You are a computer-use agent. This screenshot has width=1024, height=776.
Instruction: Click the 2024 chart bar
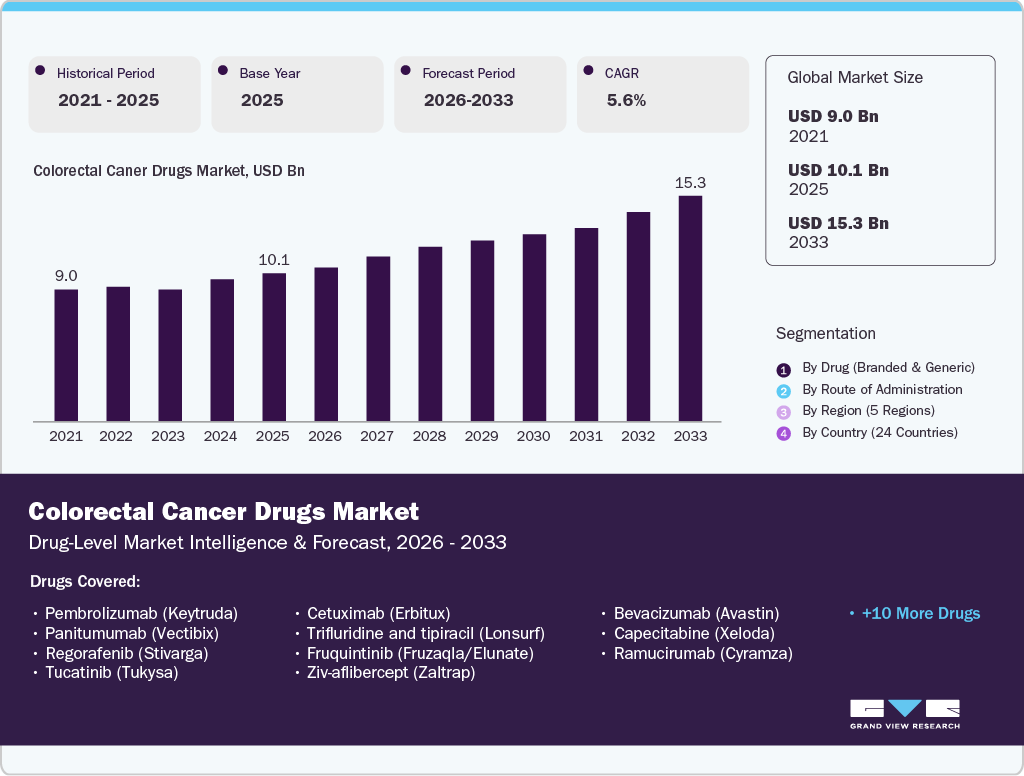222,350
